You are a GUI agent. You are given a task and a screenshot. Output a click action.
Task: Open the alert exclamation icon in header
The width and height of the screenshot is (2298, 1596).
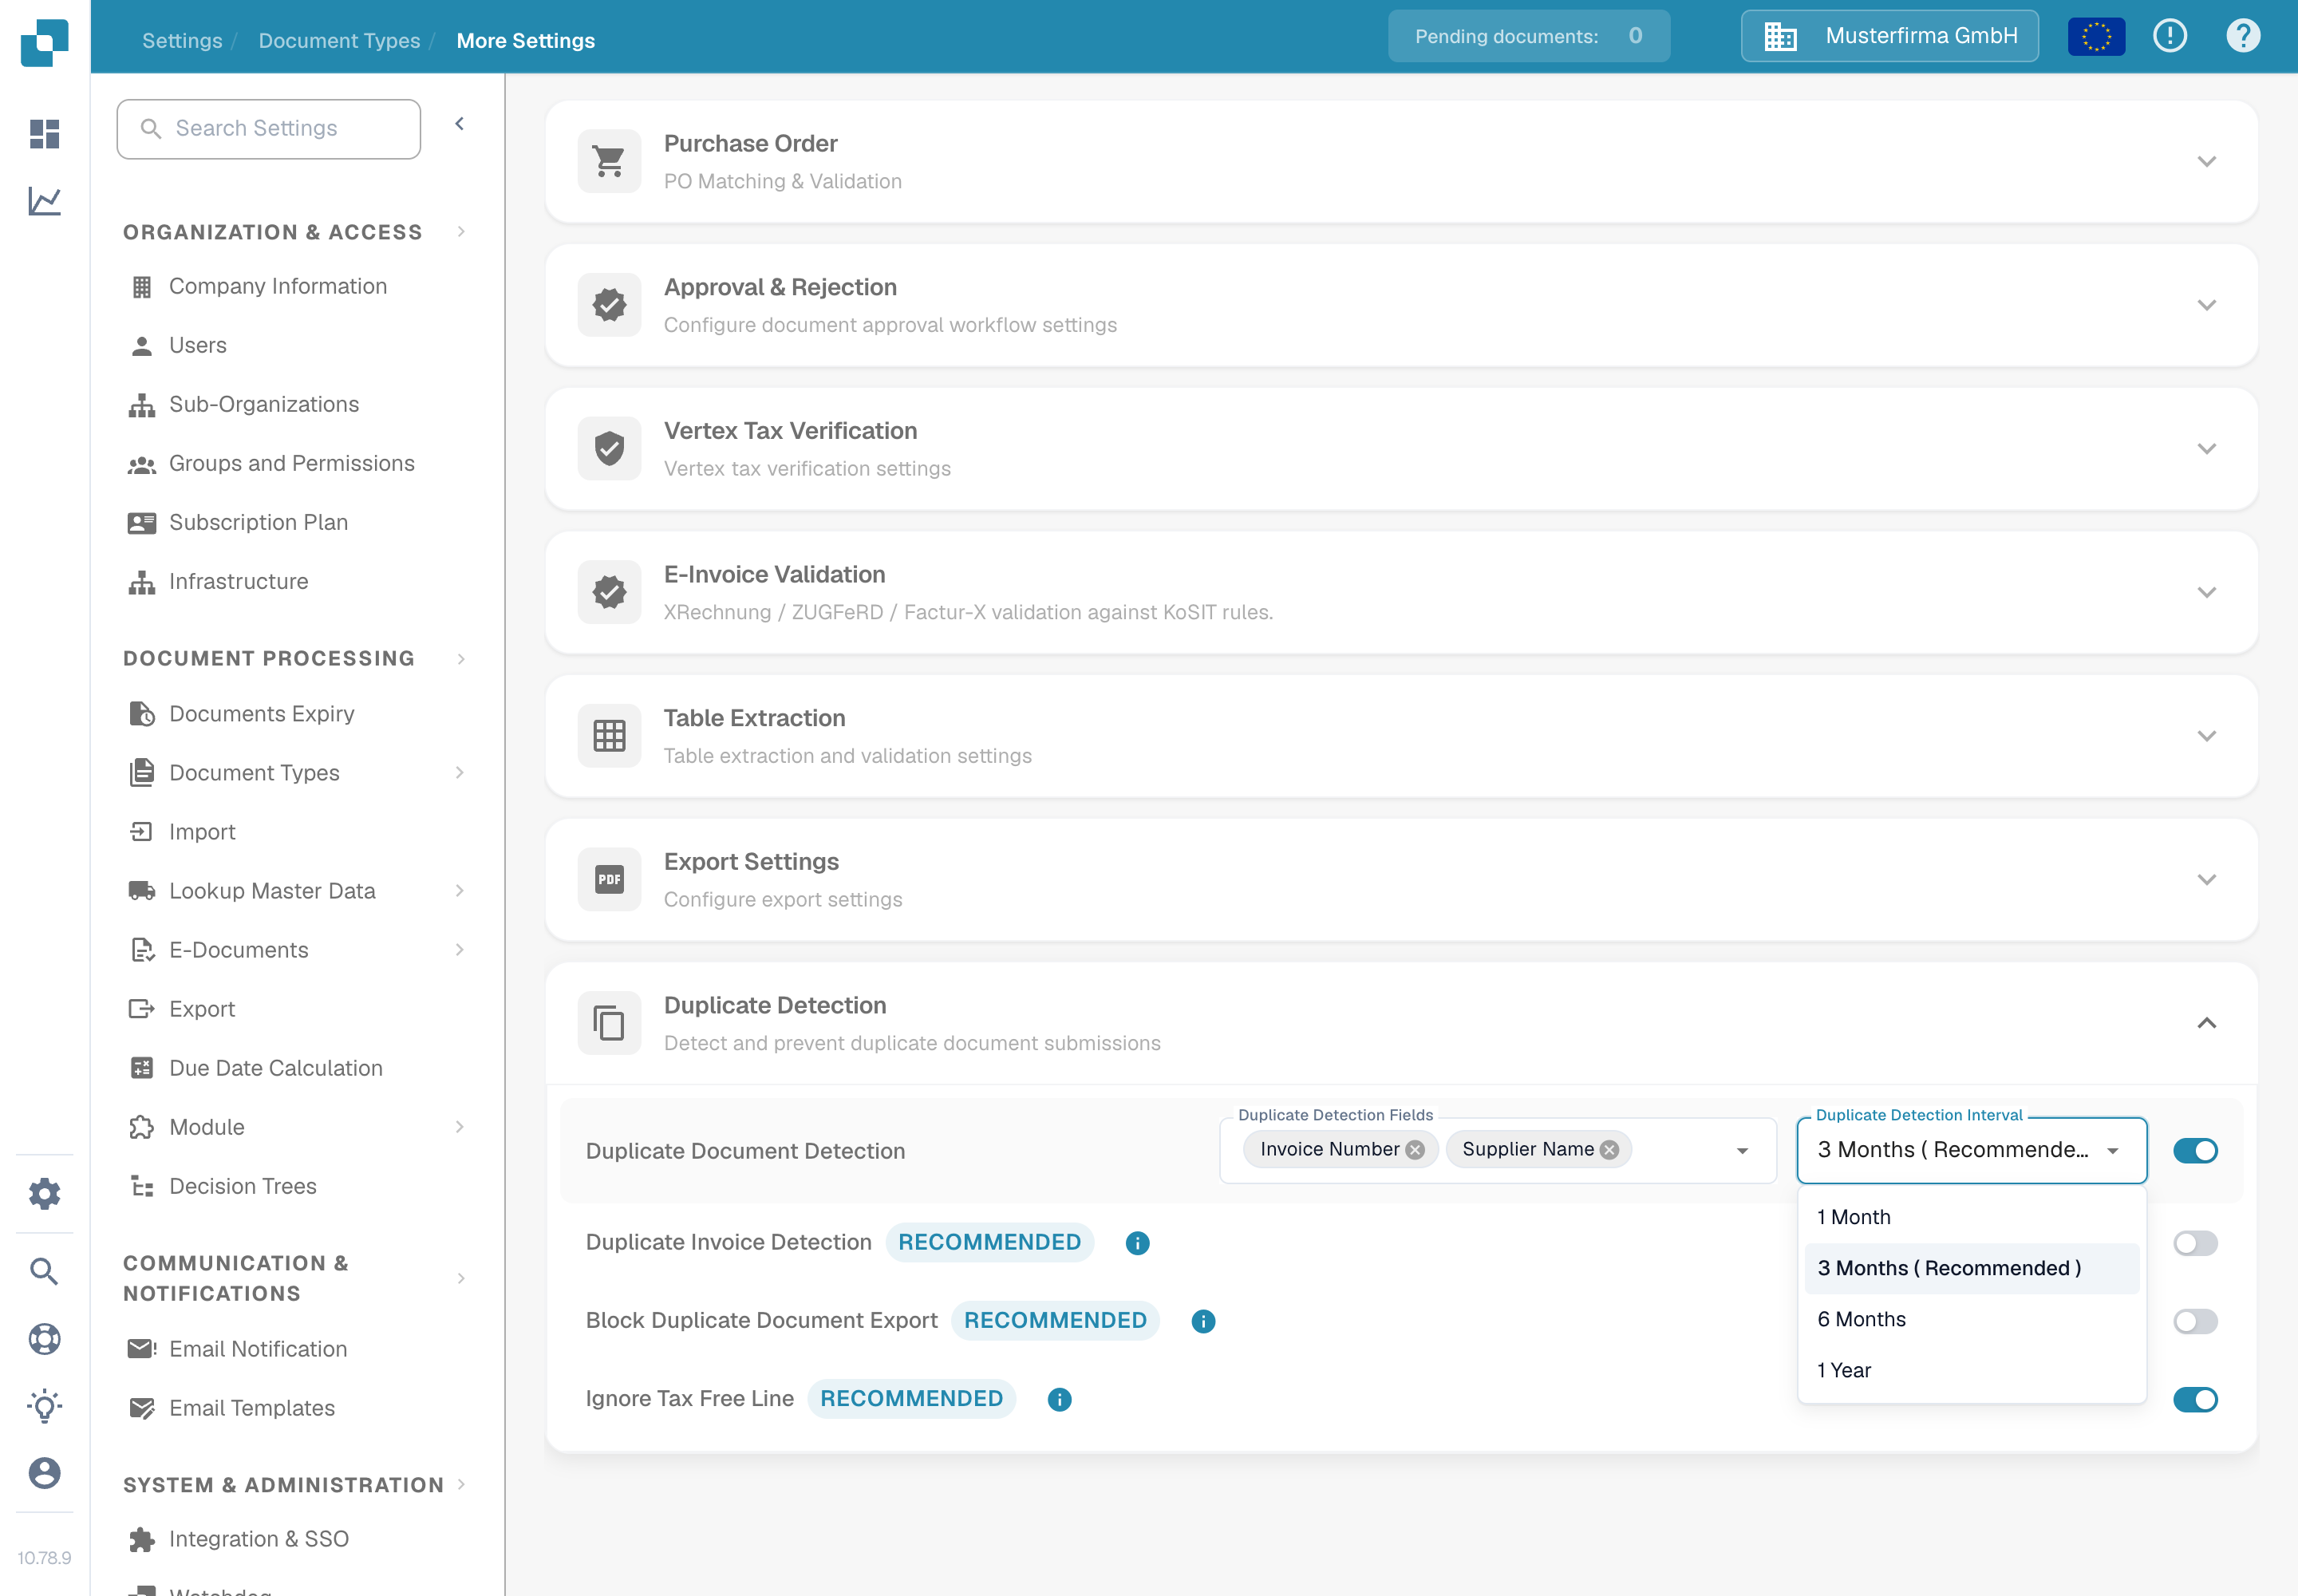click(2170, 36)
